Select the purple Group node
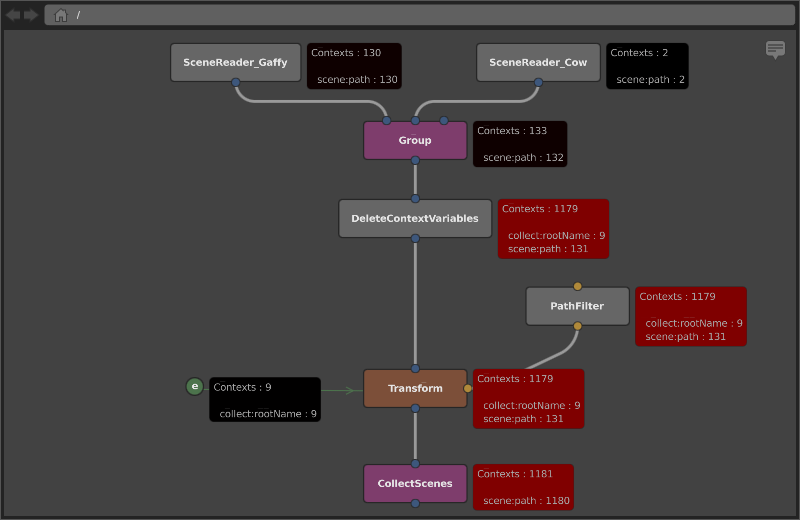800x520 pixels. [x=415, y=140]
